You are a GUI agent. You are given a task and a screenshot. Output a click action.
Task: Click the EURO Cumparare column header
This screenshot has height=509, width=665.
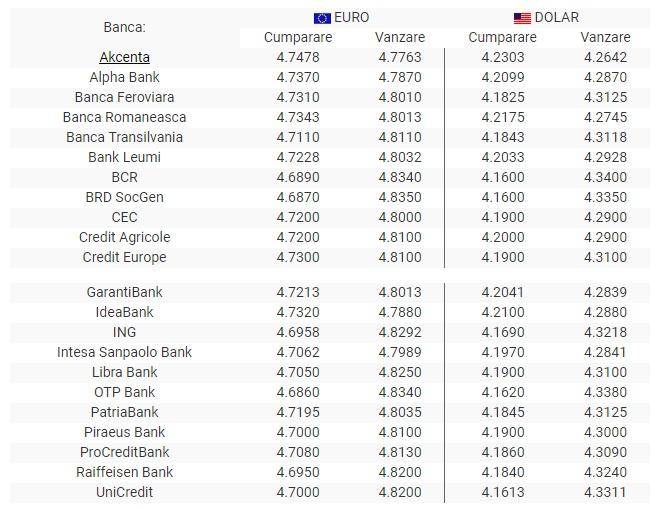[298, 37]
